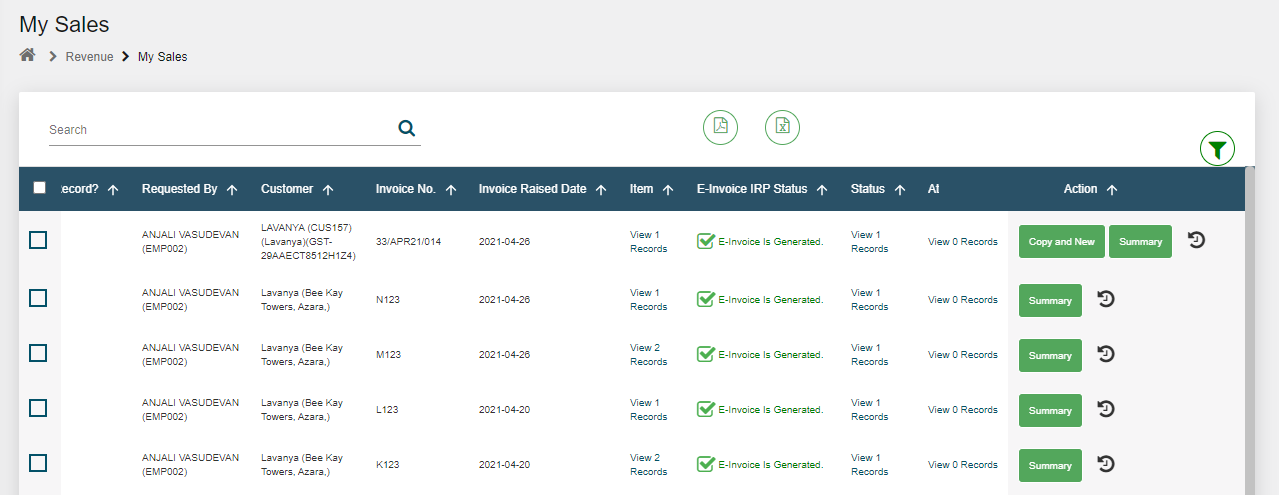
Task: Open Summary for invoice K123
Action: coord(1050,465)
